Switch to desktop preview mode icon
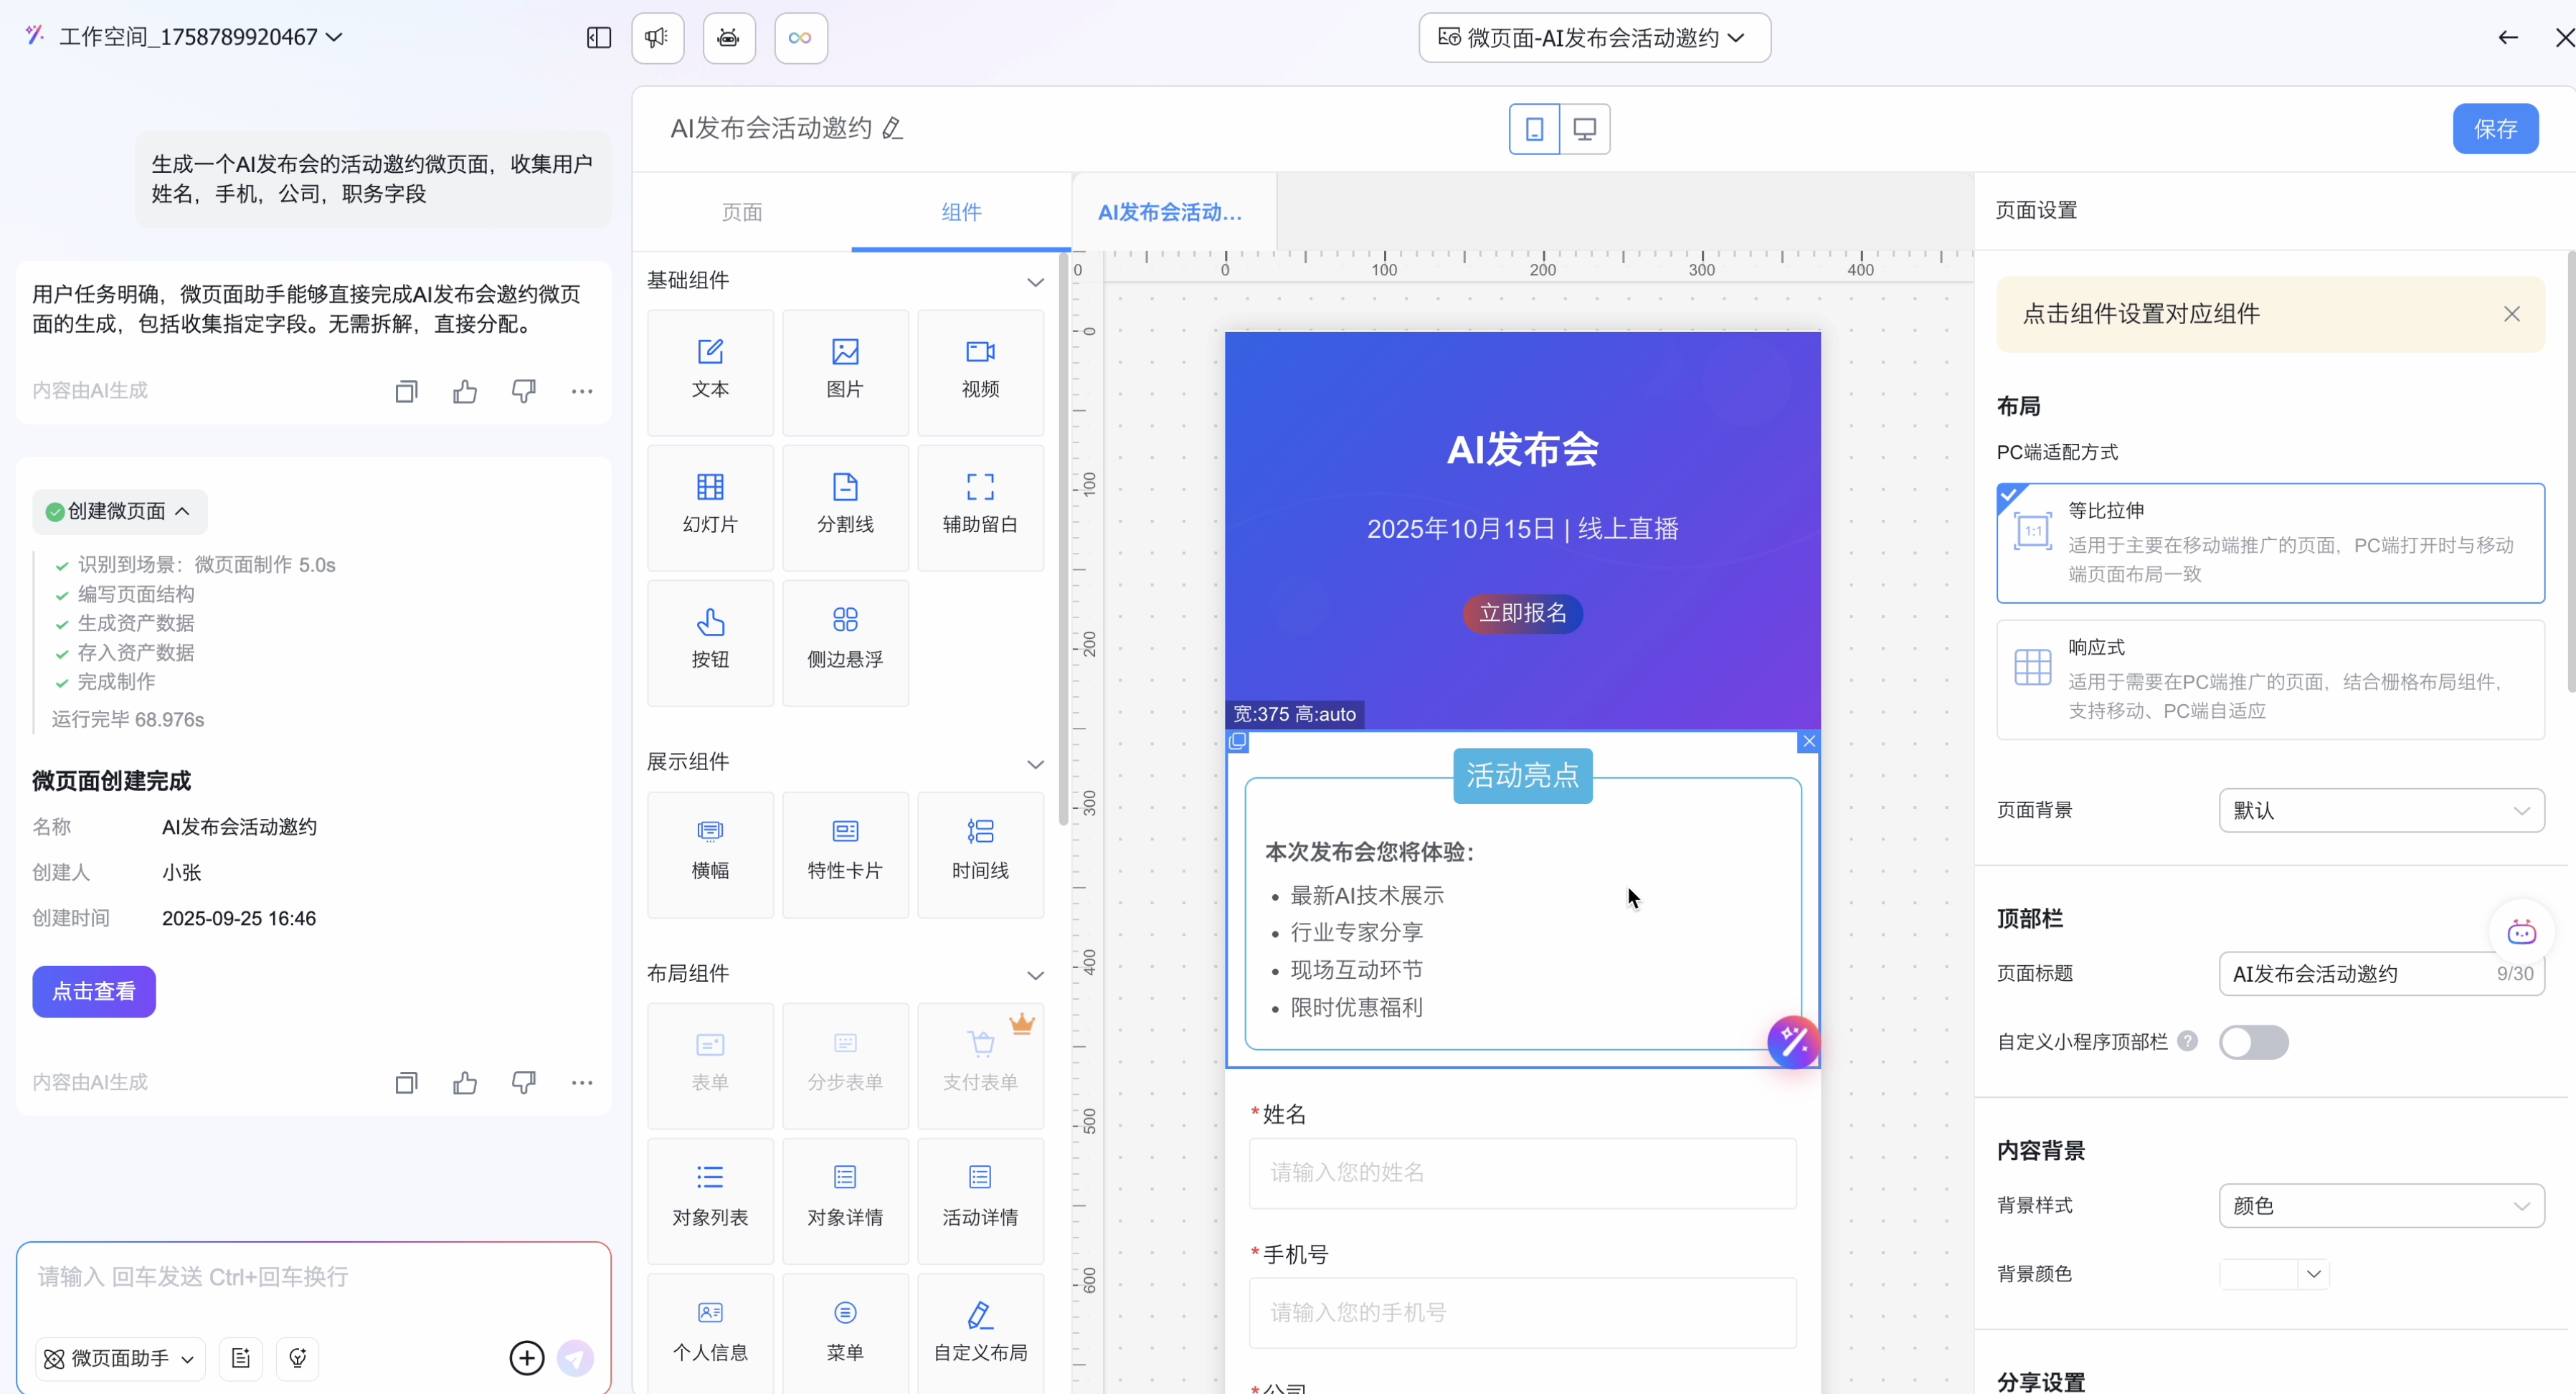Viewport: 2576px width, 1394px height. (x=1584, y=129)
